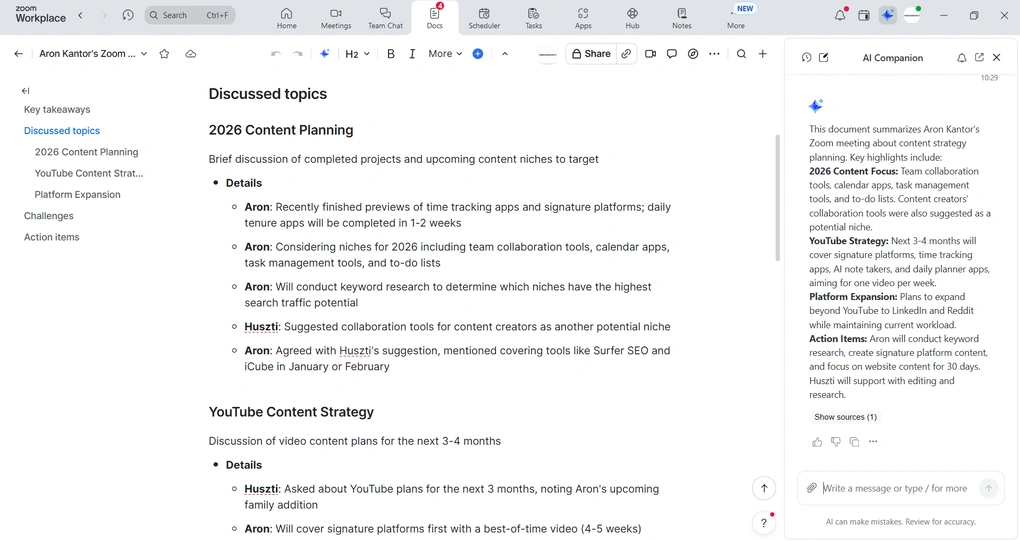This screenshot has height=541, width=1020.
Task: Close the AI Companion panel
Action: point(997,57)
